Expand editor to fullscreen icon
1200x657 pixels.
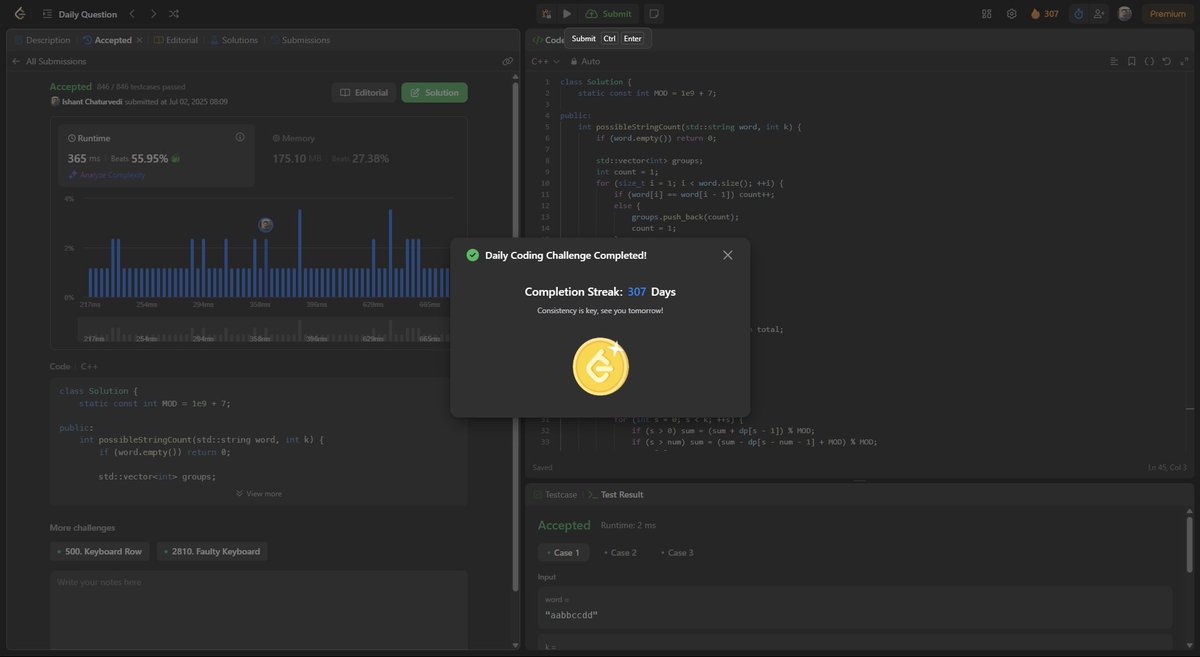(x=1184, y=61)
